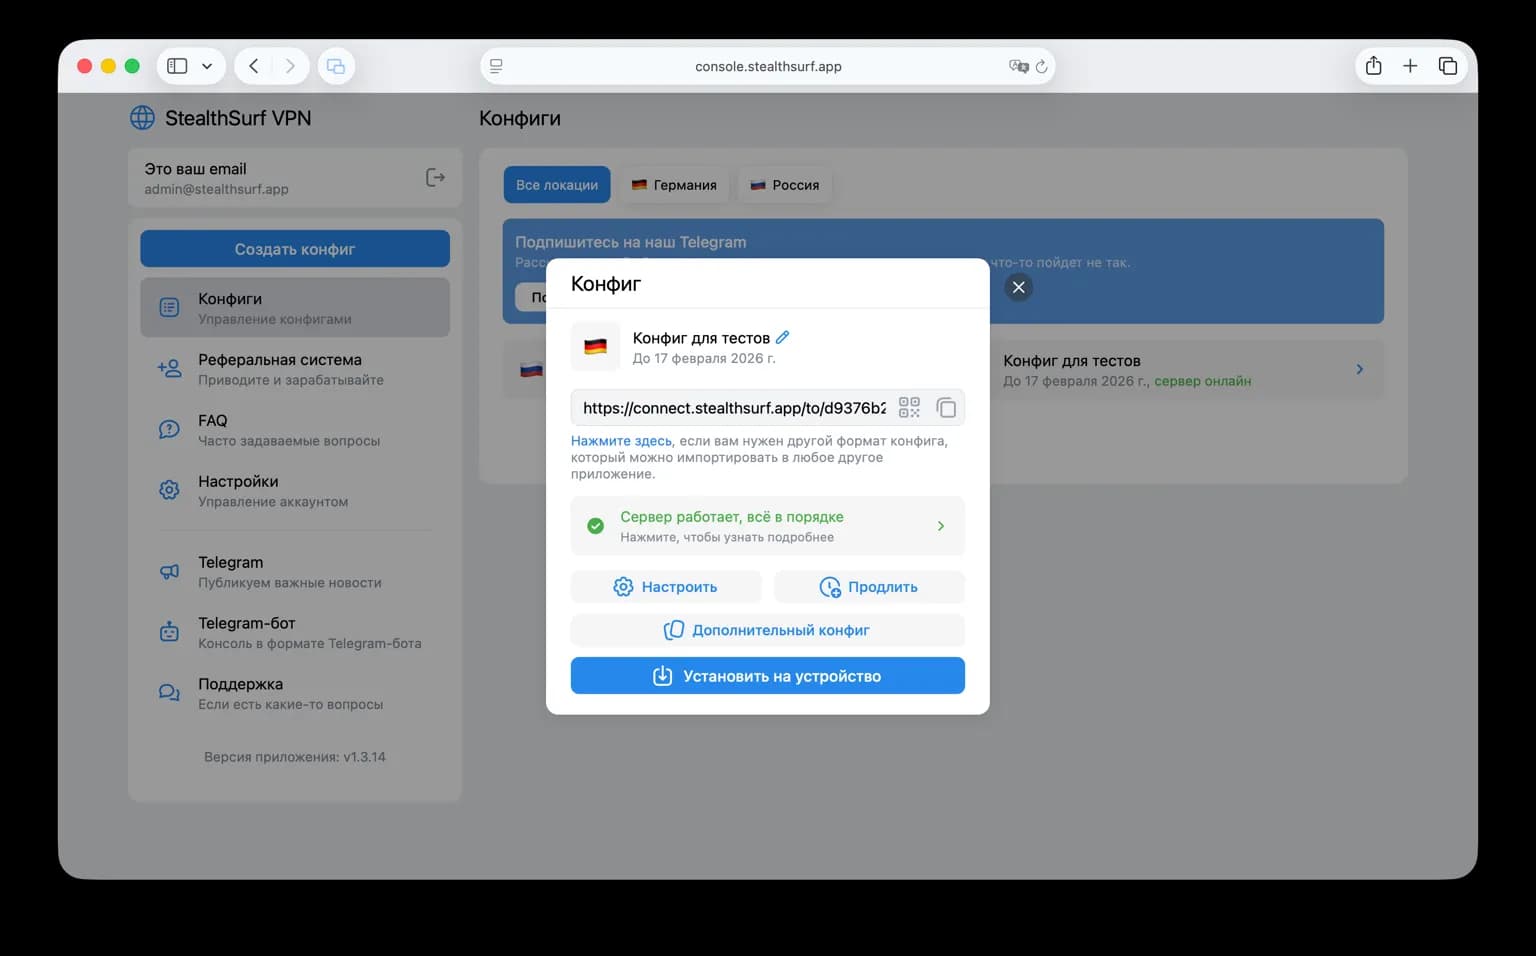Close the Конфиг dialog with X button
This screenshot has height=956, width=1536.
pyautogui.click(x=1018, y=287)
